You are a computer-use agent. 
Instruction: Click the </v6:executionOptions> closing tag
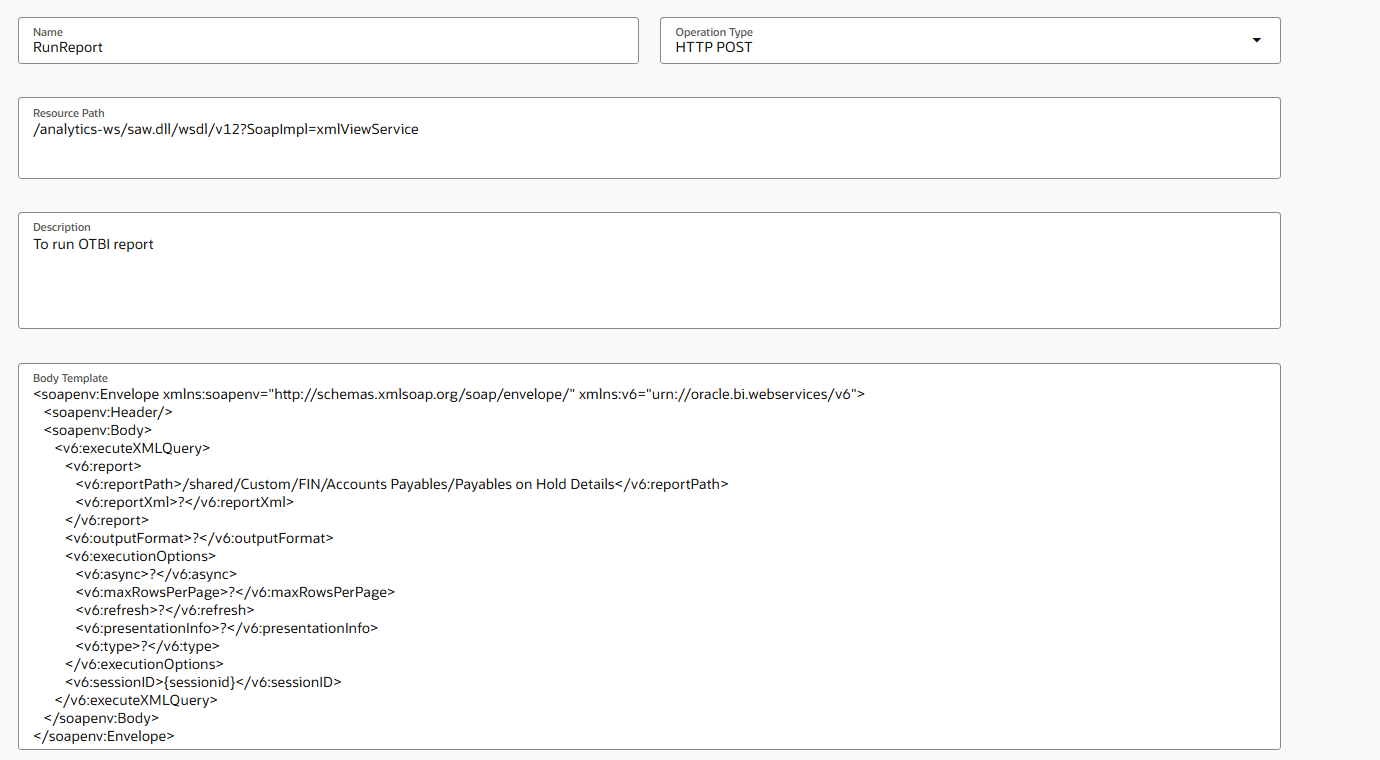[x=144, y=664]
